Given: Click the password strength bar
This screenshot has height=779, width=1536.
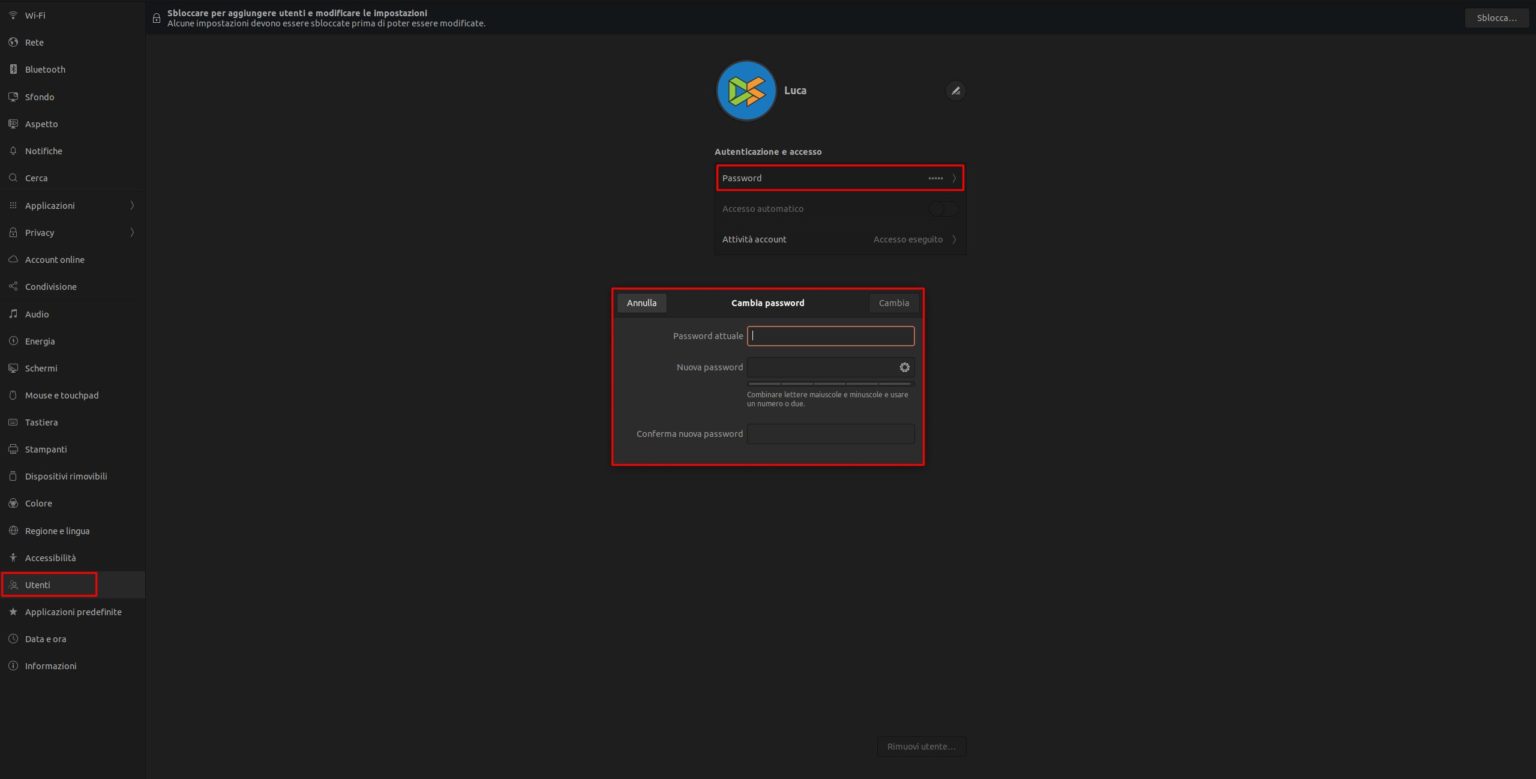Looking at the screenshot, I should tap(830, 384).
